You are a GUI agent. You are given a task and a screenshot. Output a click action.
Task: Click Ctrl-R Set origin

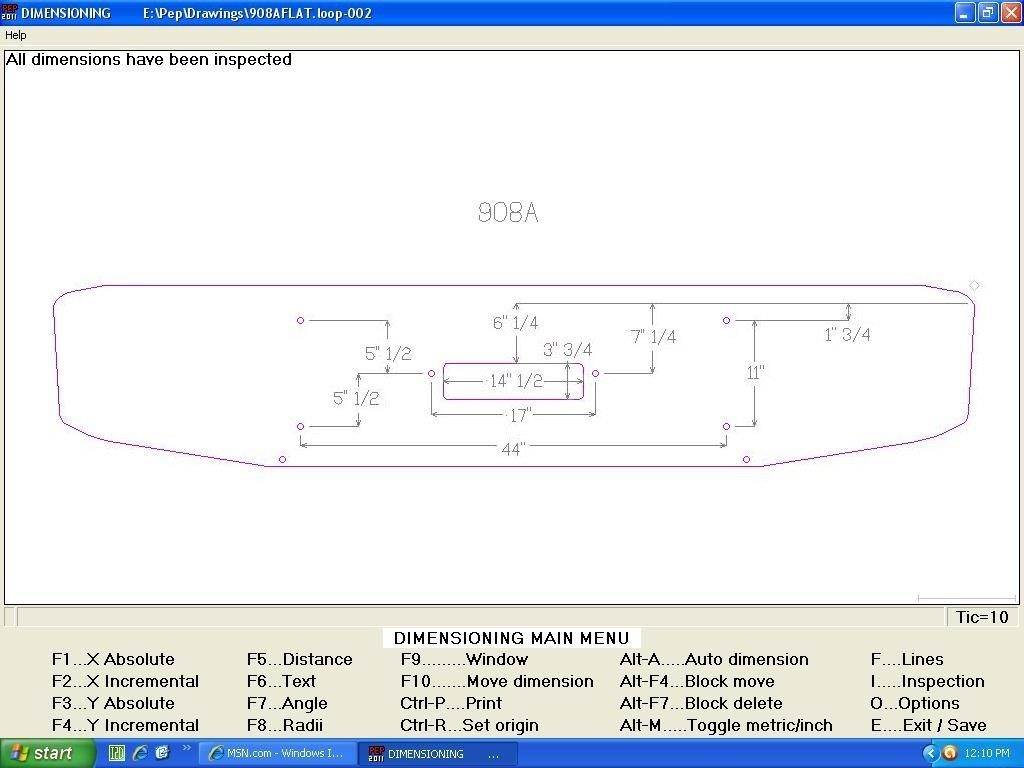point(470,726)
